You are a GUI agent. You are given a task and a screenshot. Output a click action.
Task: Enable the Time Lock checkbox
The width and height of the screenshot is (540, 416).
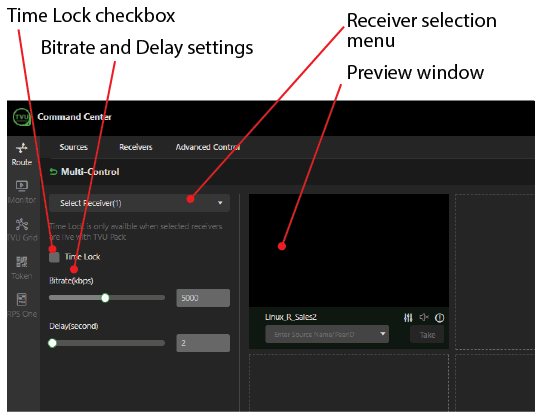(x=54, y=257)
